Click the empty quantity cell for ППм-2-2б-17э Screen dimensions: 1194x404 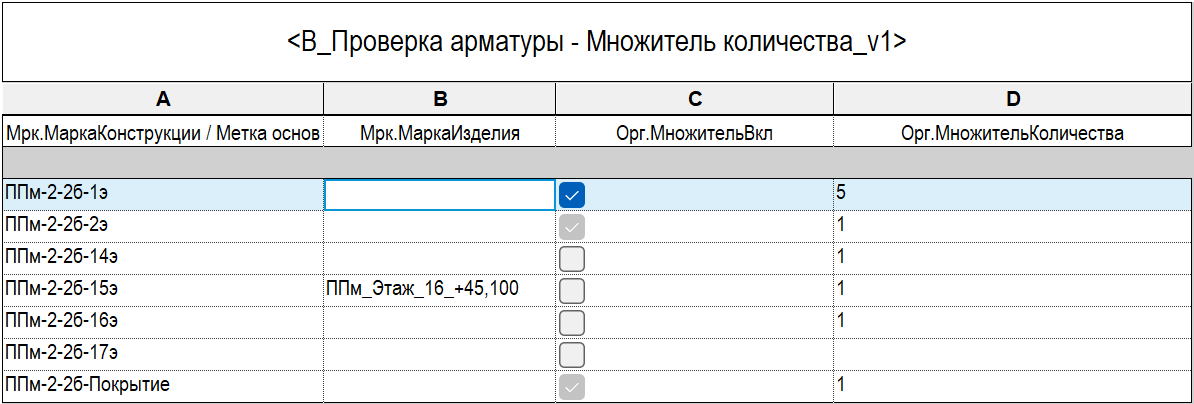click(1012, 354)
